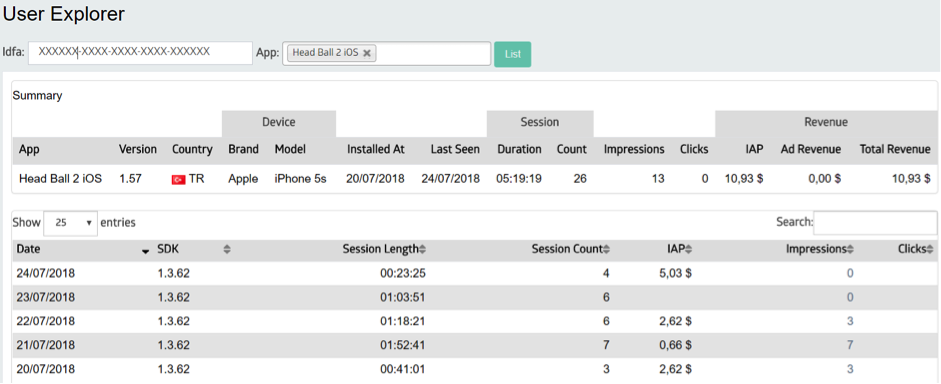Sort daily table by Impressions column
The height and width of the screenshot is (384, 941).
click(x=820, y=250)
